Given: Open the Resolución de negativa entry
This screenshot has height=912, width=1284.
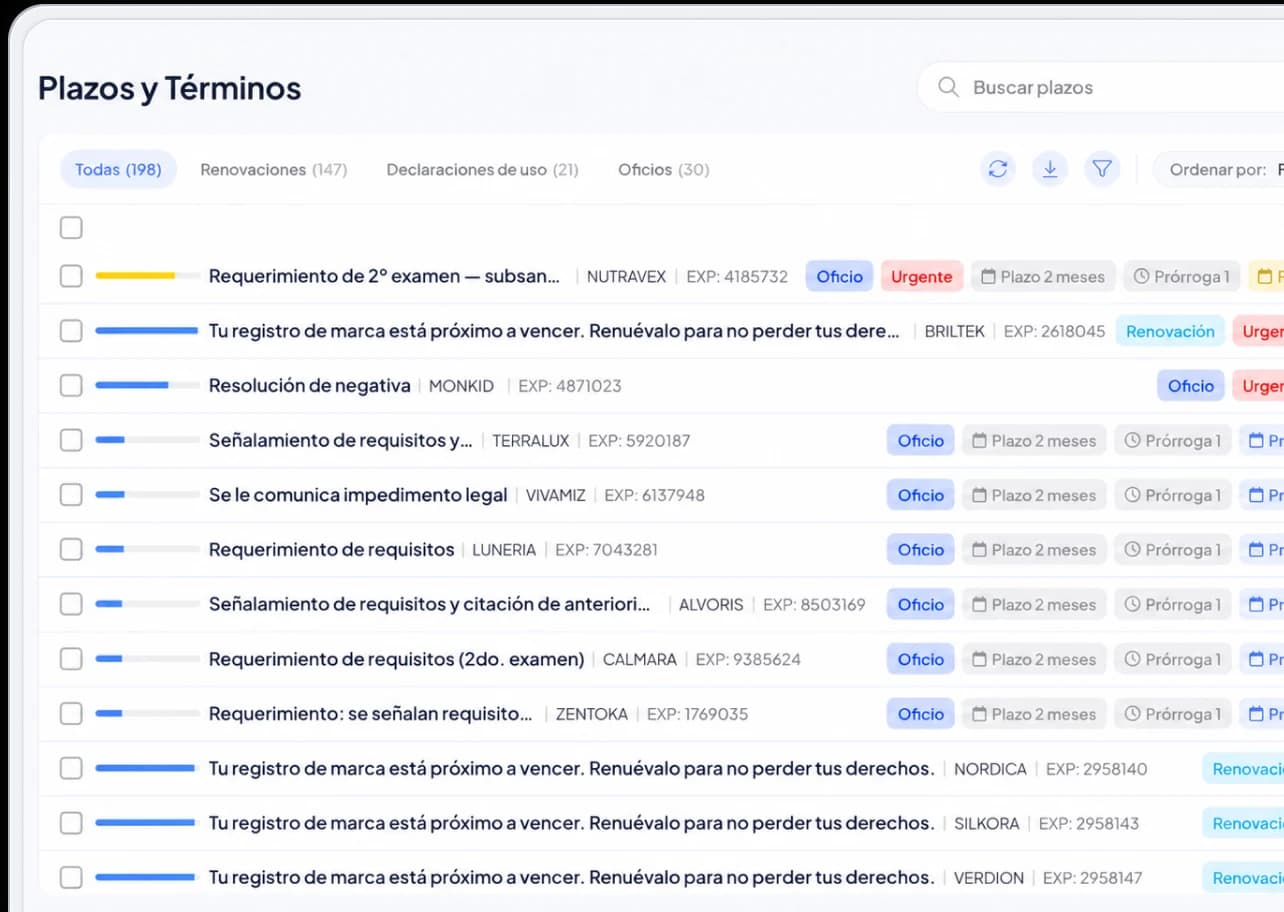Looking at the screenshot, I should (x=310, y=386).
